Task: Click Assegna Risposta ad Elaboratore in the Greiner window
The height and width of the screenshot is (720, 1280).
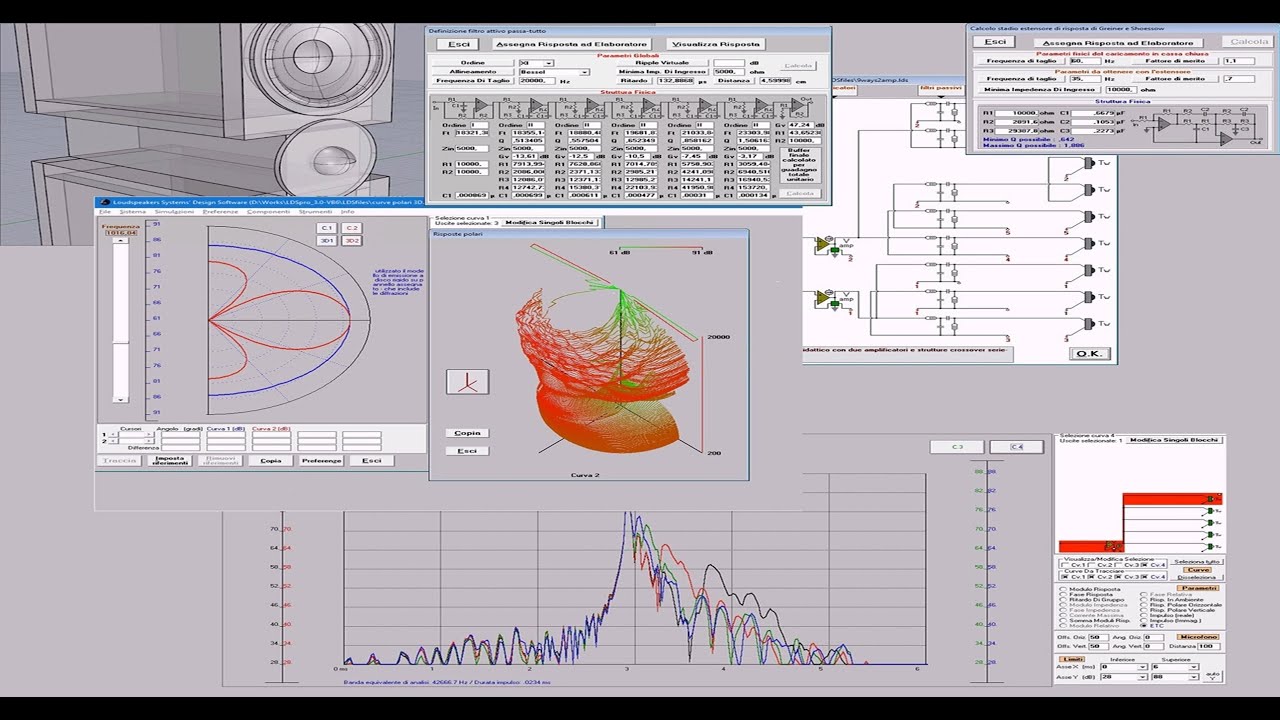Action: 1118,43
